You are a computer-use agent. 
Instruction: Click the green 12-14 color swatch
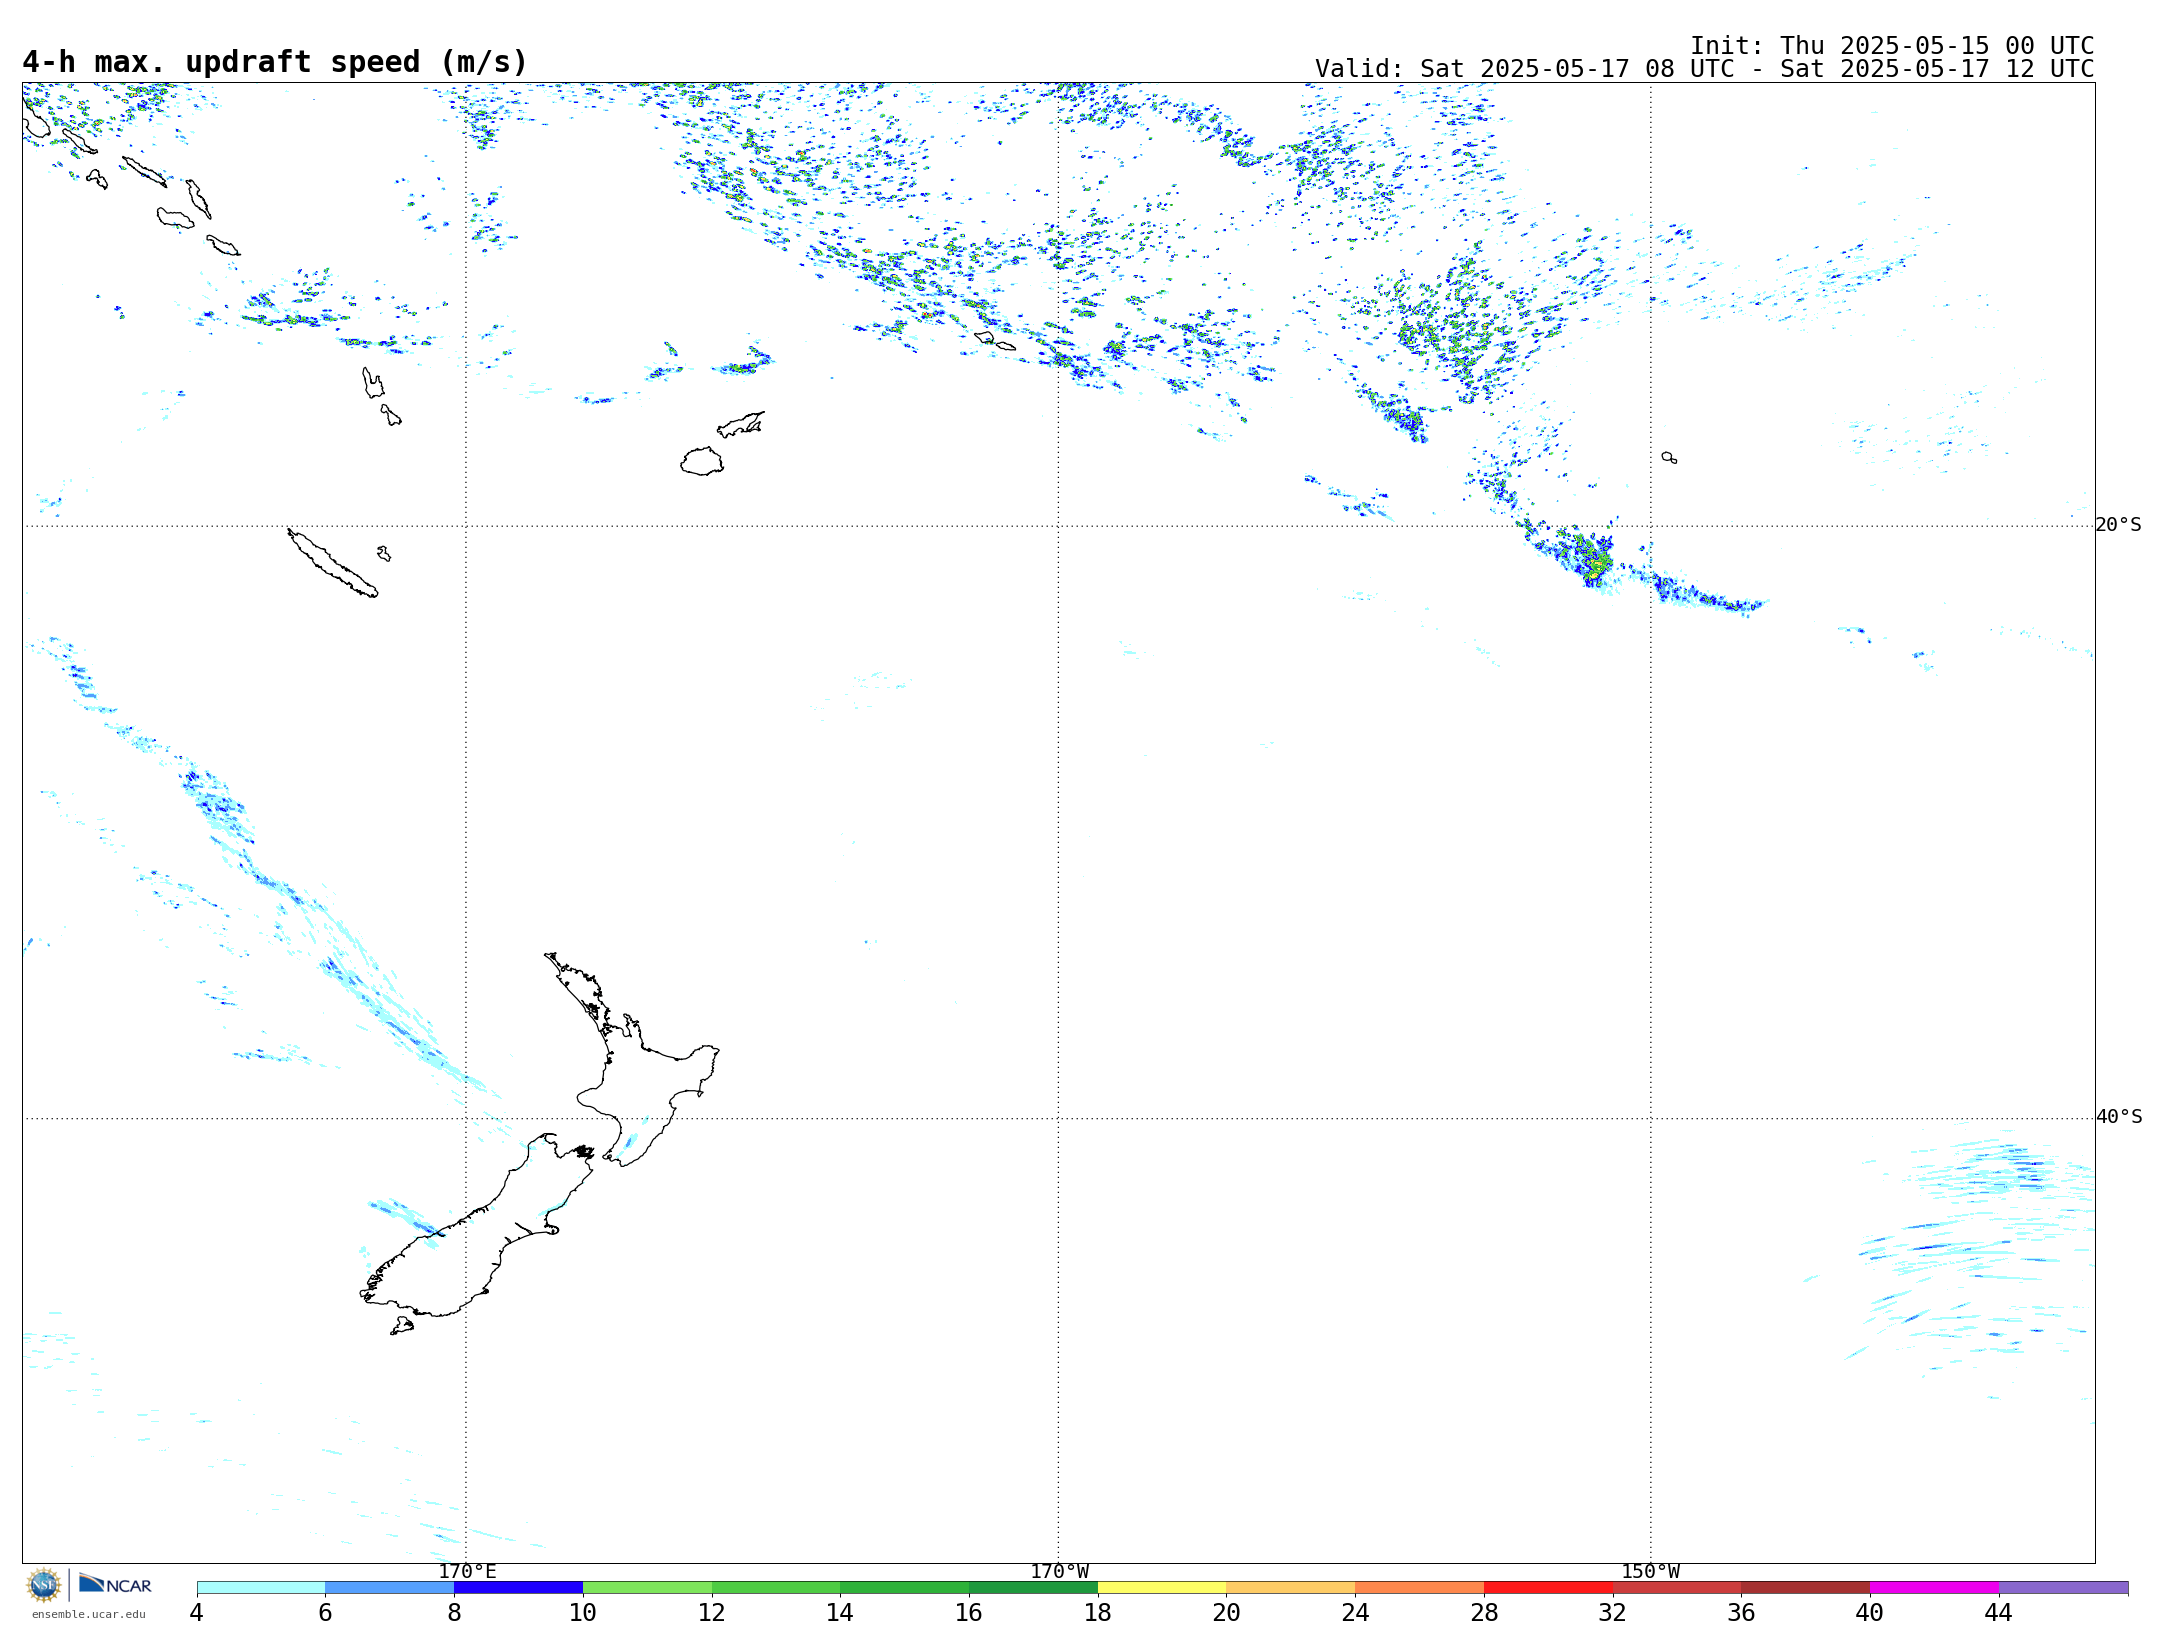click(x=776, y=1588)
